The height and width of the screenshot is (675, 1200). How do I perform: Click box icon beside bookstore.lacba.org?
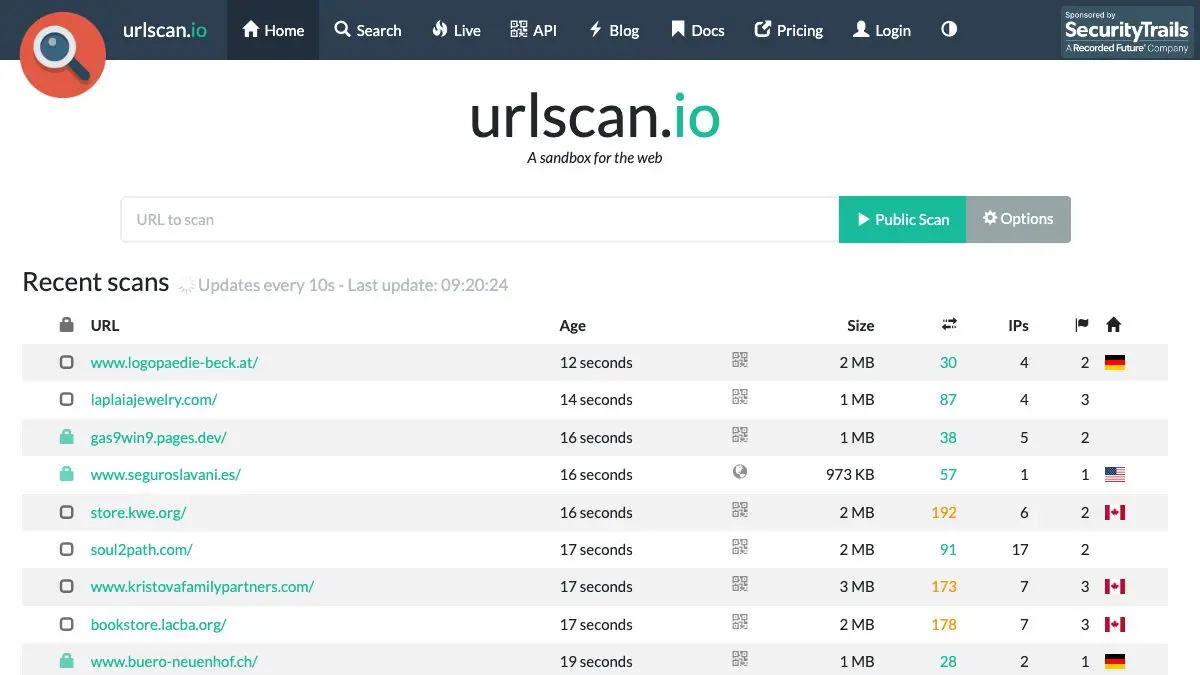67,624
